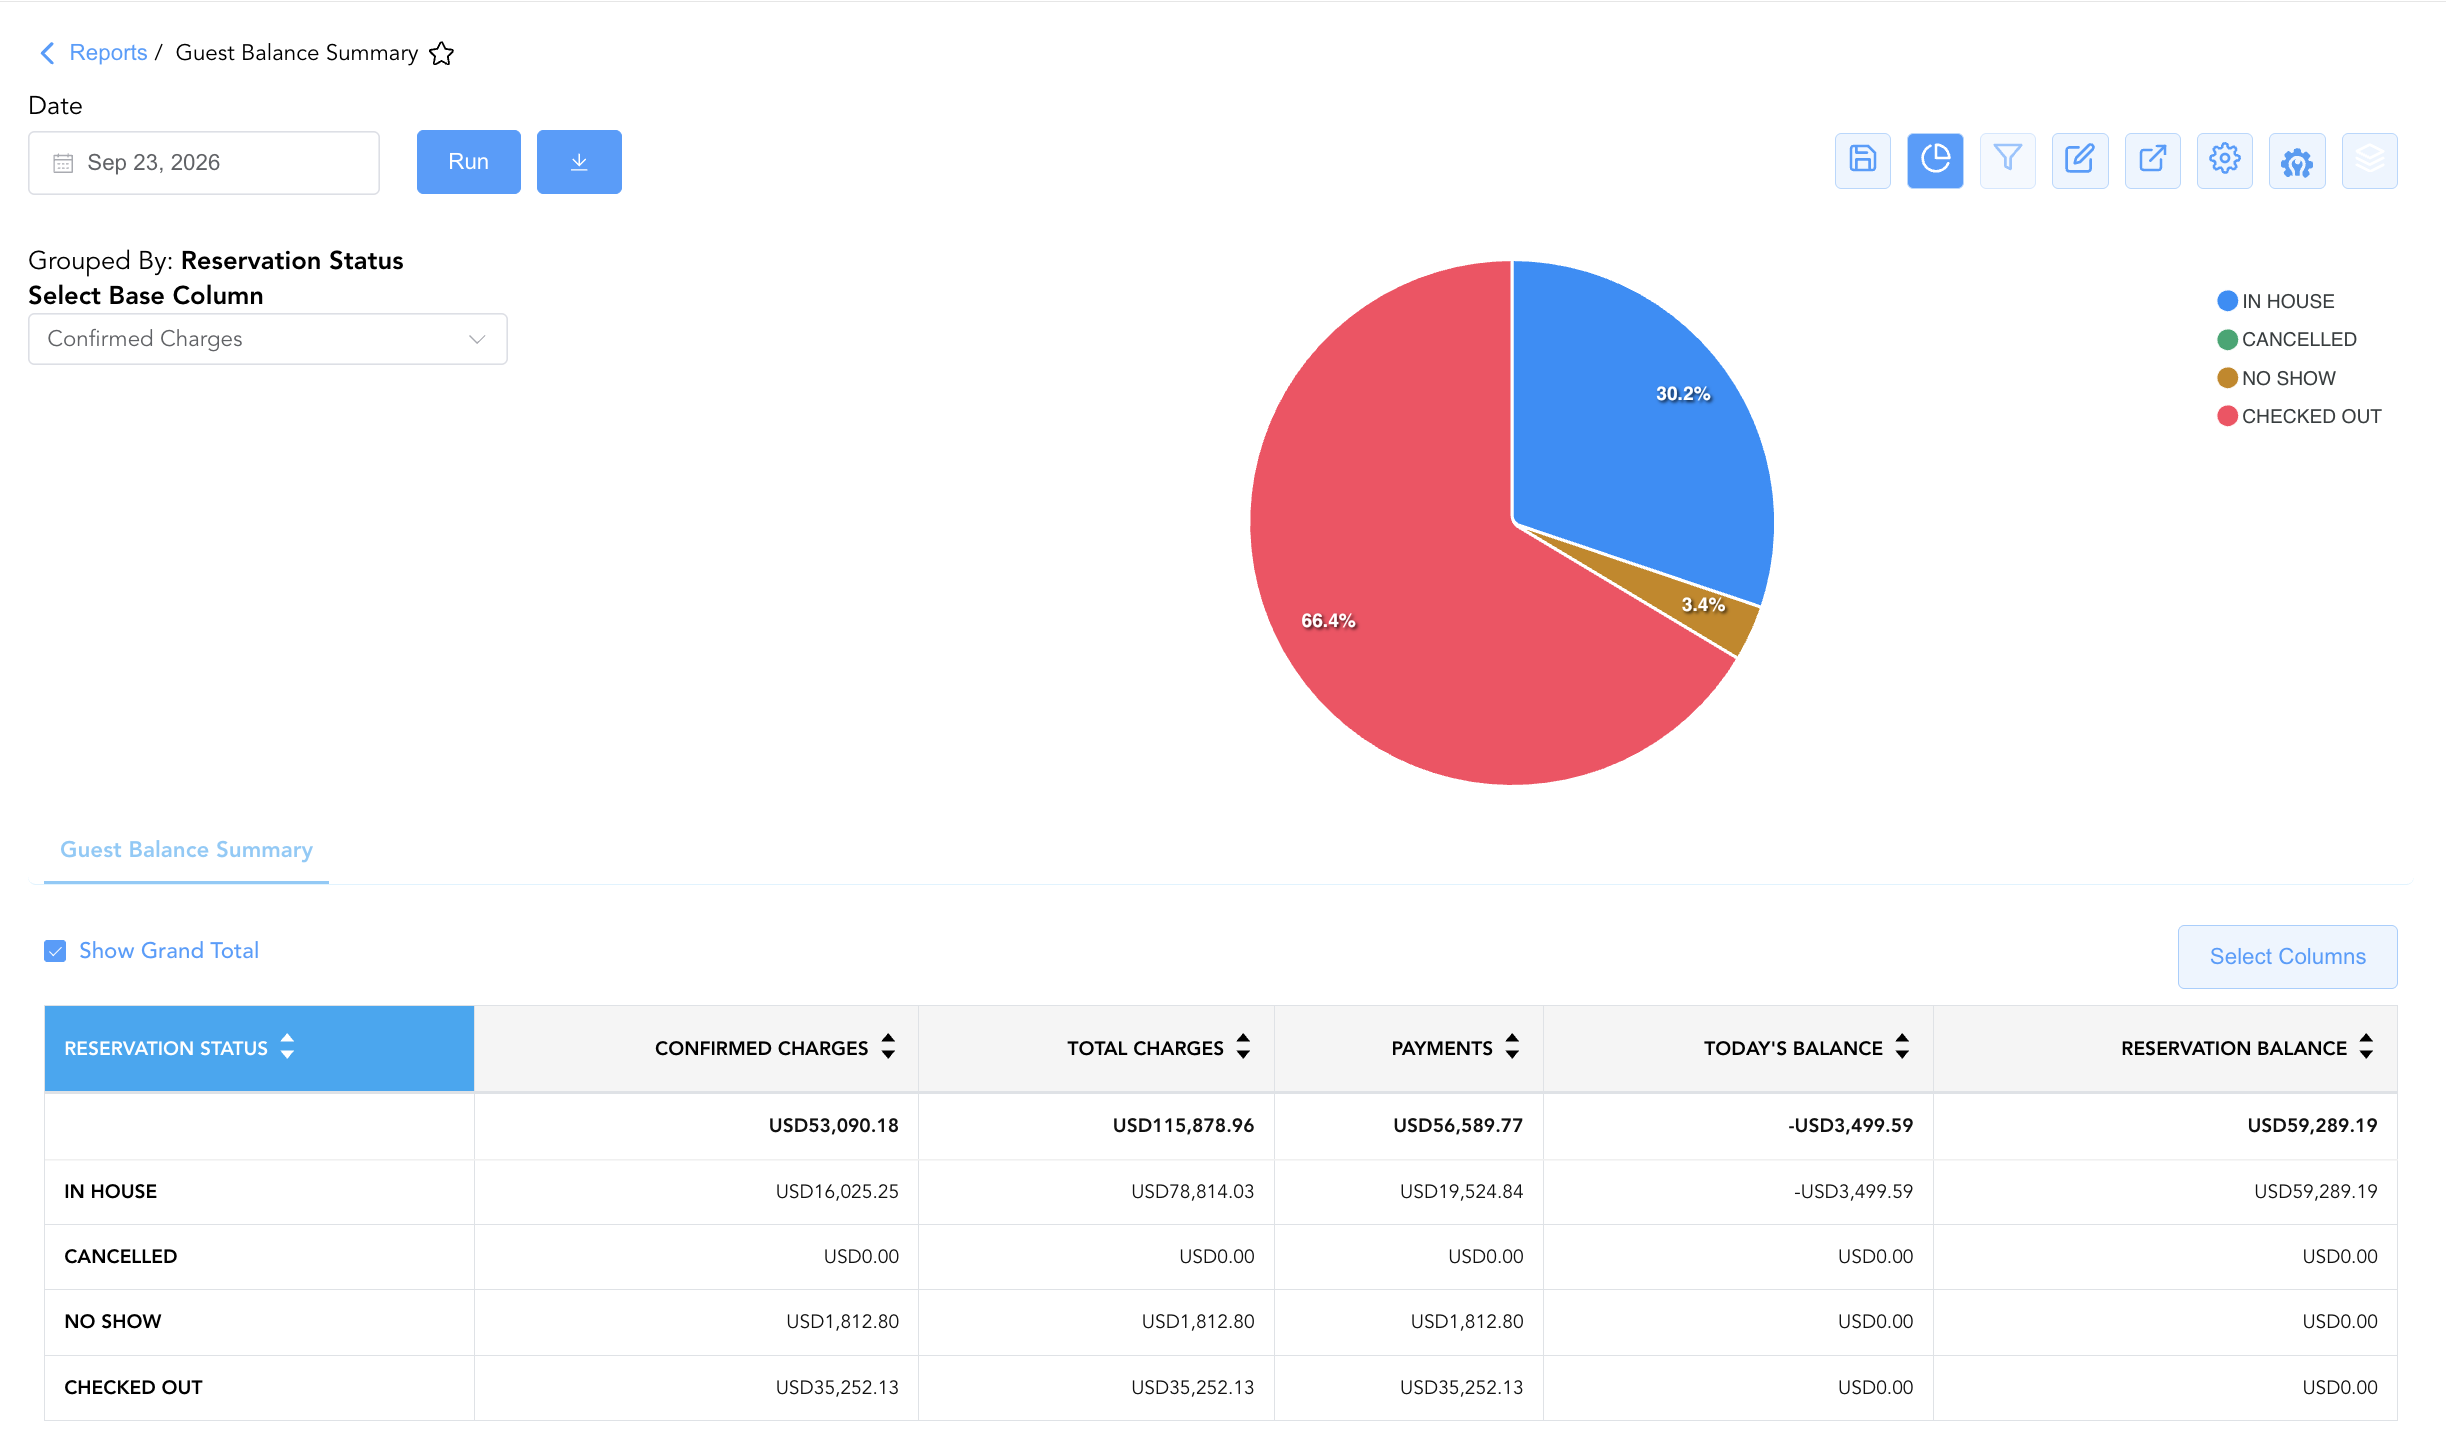Toggle IN HOUSE legend entry

2275,301
